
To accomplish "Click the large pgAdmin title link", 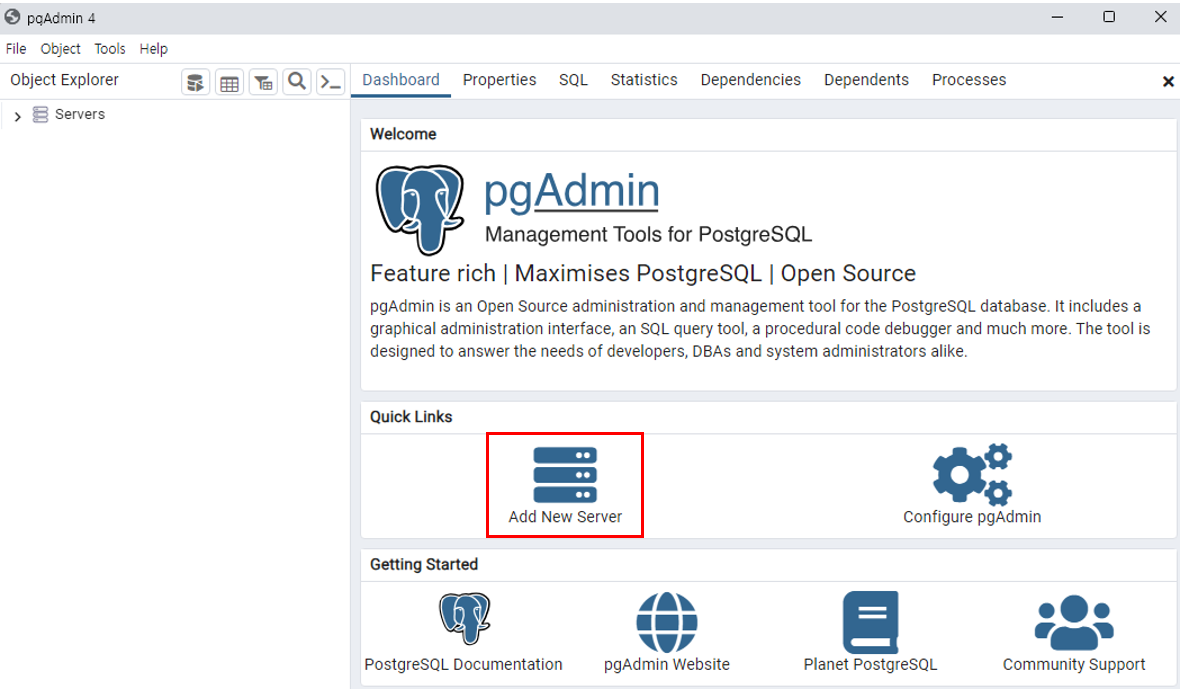I will 571,191.
